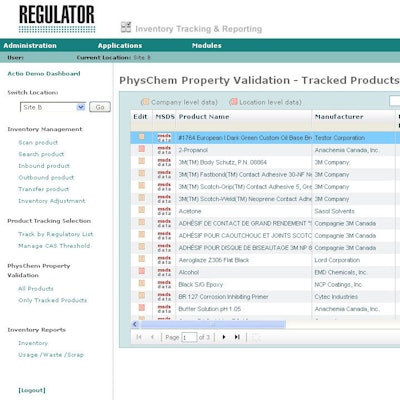This screenshot has width=400, height=400.
Task: Open the Modules menu
Action: pos(207,45)
